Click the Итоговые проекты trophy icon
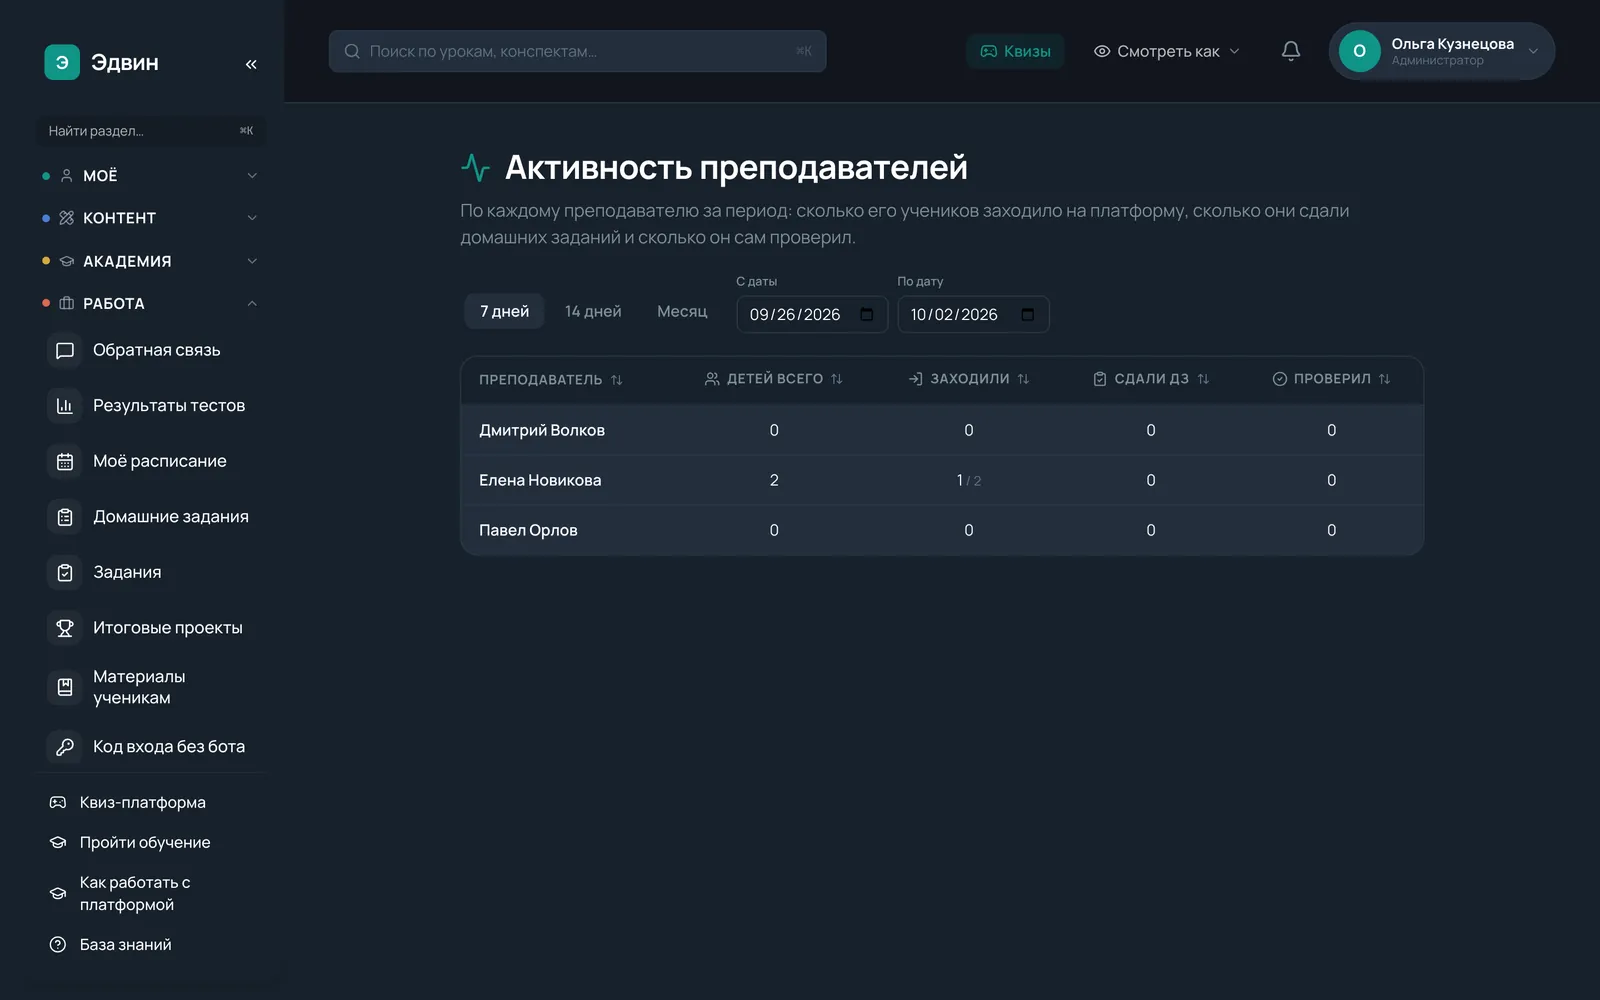Viewport: 1600px width, 1000px height. click(65, 628)
